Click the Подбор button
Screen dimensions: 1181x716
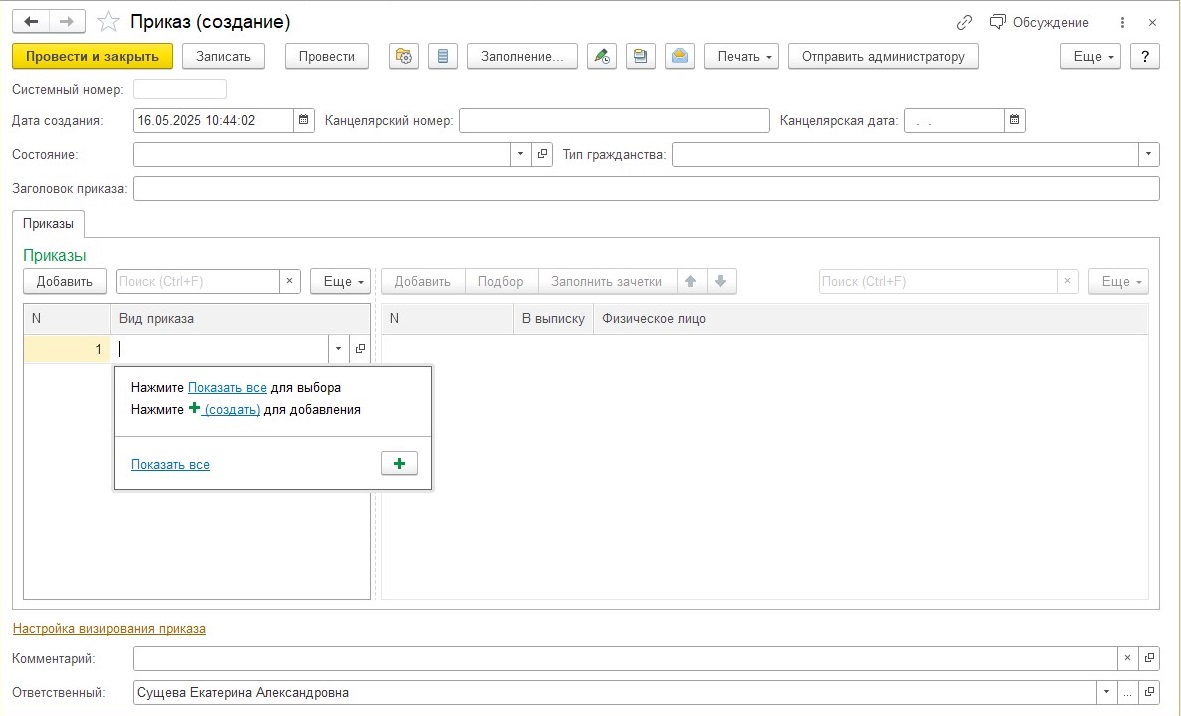point(501,282)
